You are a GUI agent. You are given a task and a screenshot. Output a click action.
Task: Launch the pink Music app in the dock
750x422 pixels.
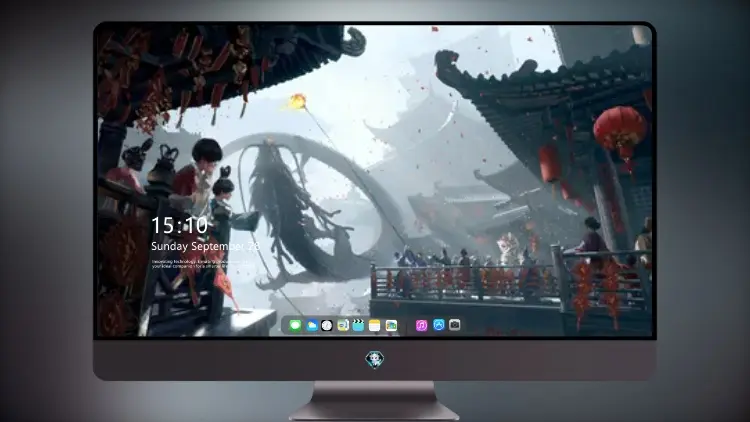coord(421,325)
